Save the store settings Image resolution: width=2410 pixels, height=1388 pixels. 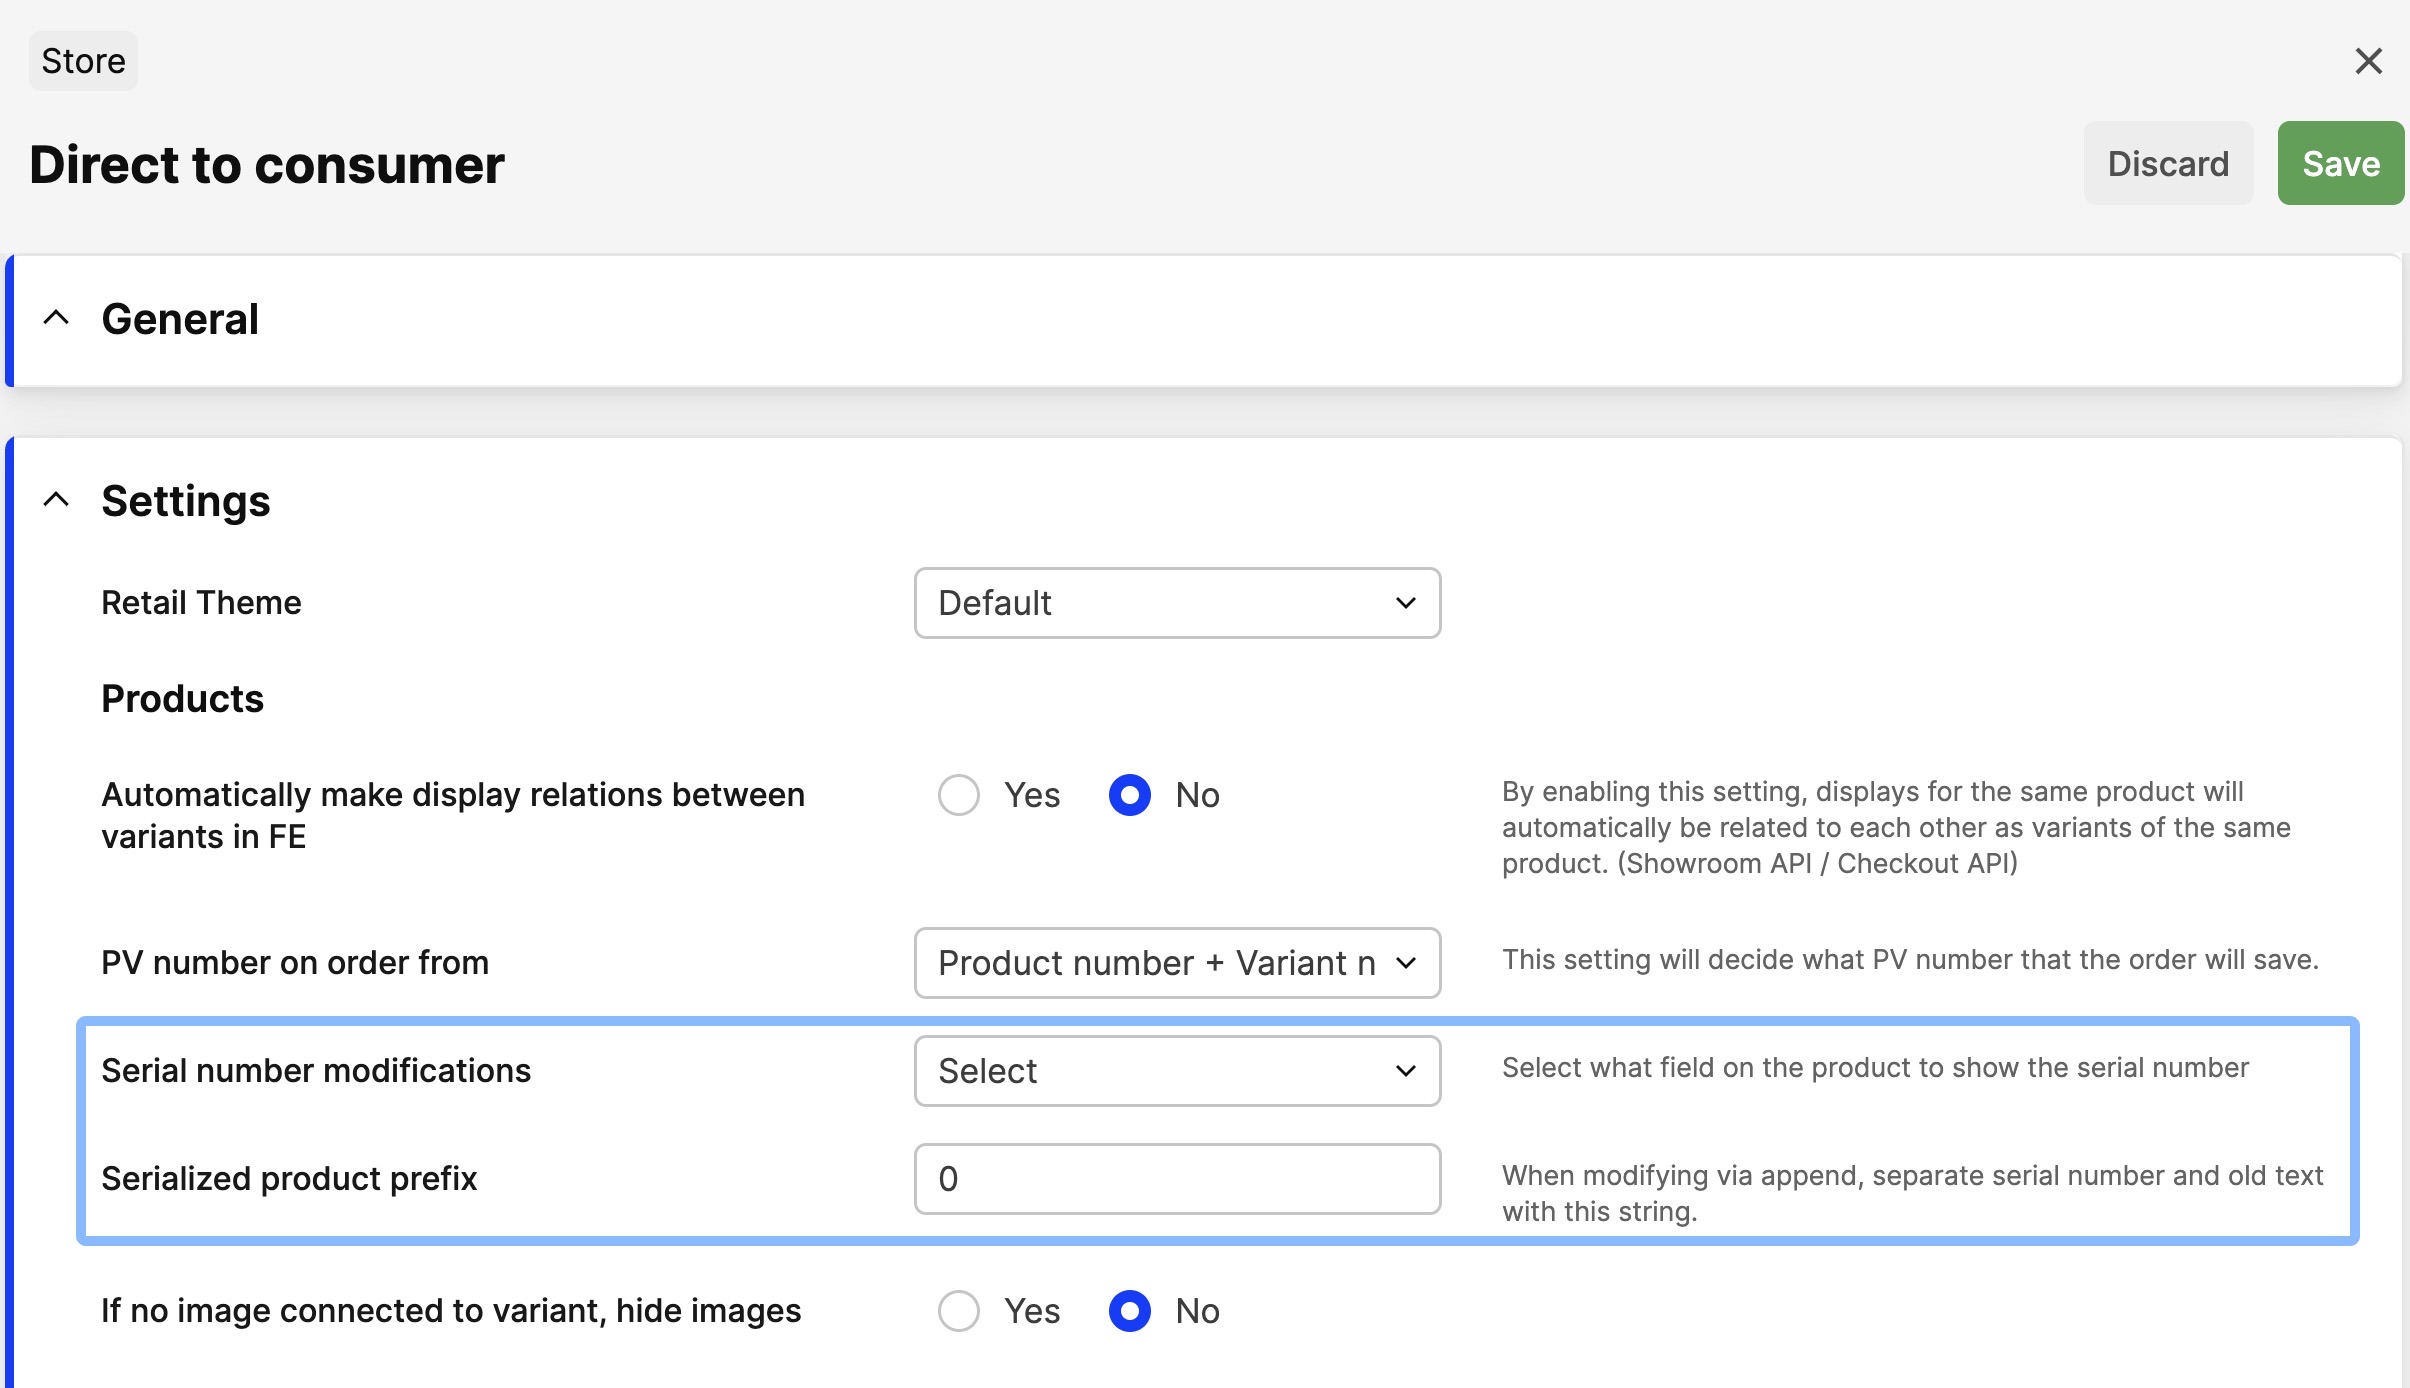coord(2340,163)
